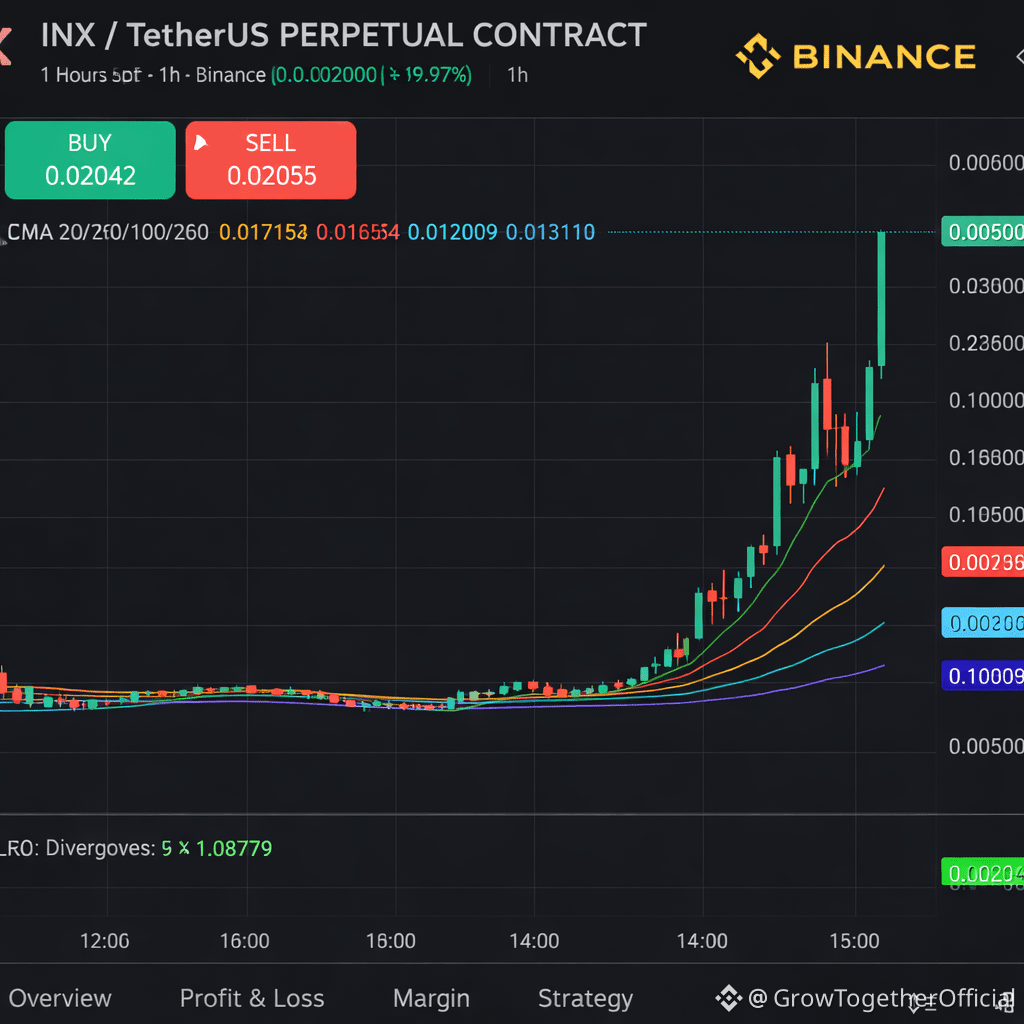The height and width of the screenshot is (1024, 1024).
Task: Open the Overview tab
Action: [60, 998]
